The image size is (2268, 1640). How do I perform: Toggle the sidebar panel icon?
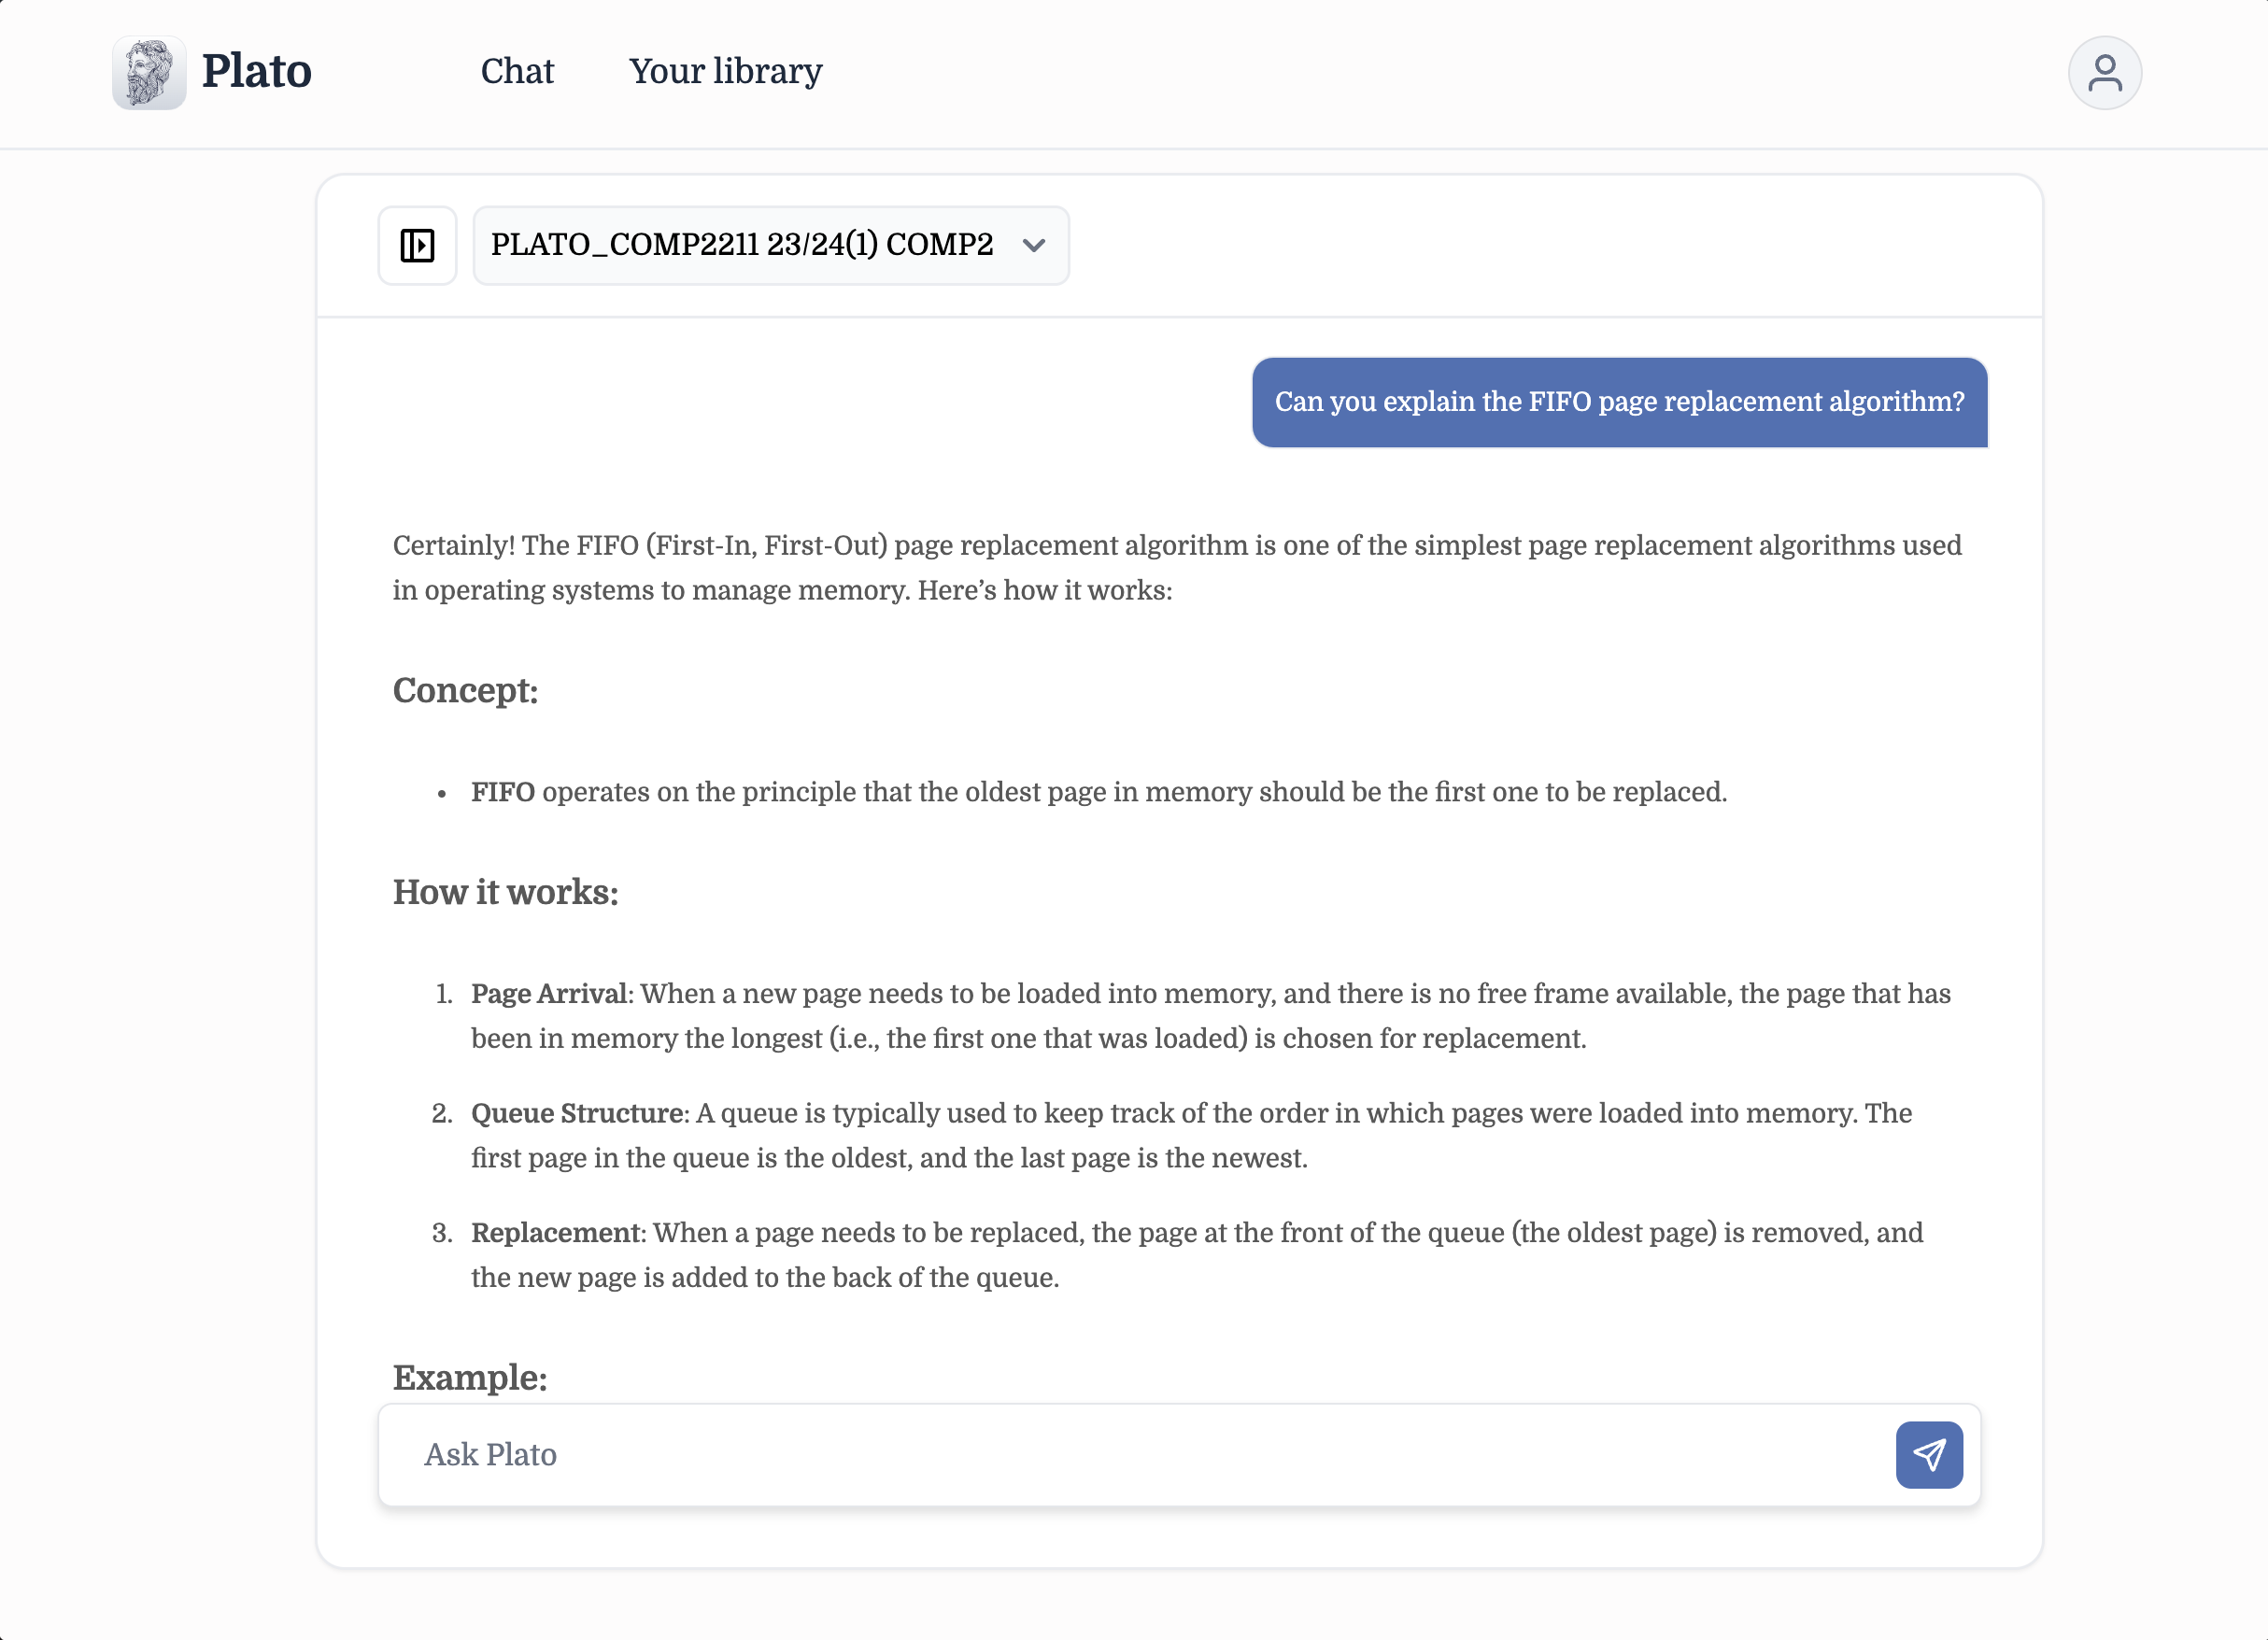pos(417,245)
